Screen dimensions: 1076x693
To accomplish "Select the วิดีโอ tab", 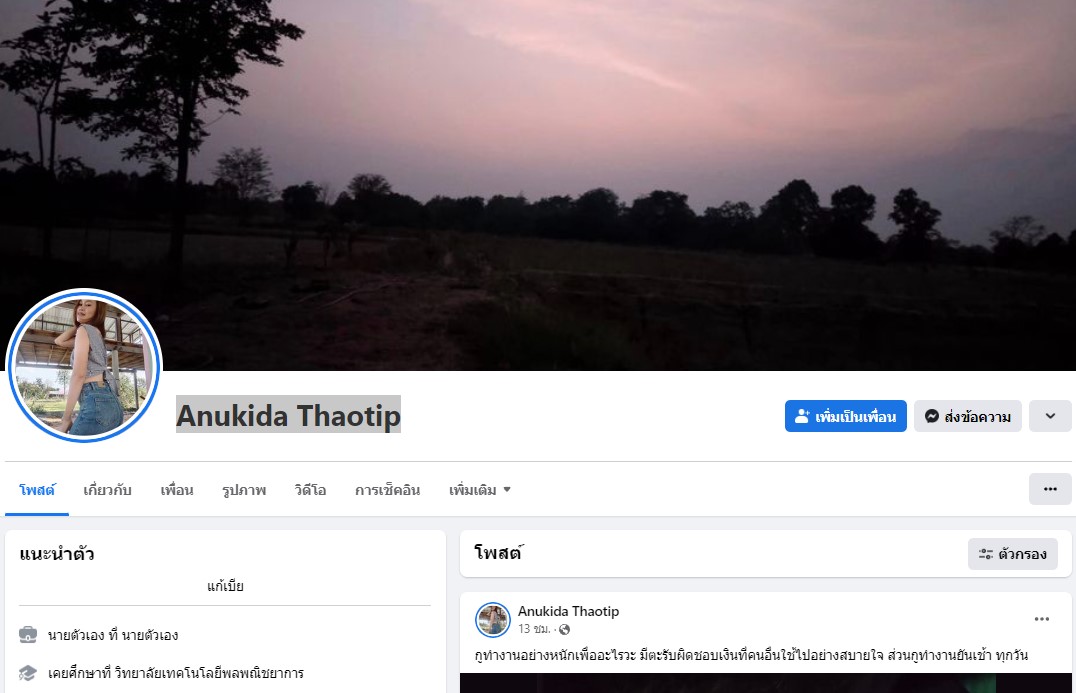I will click(x=310, y=490).
